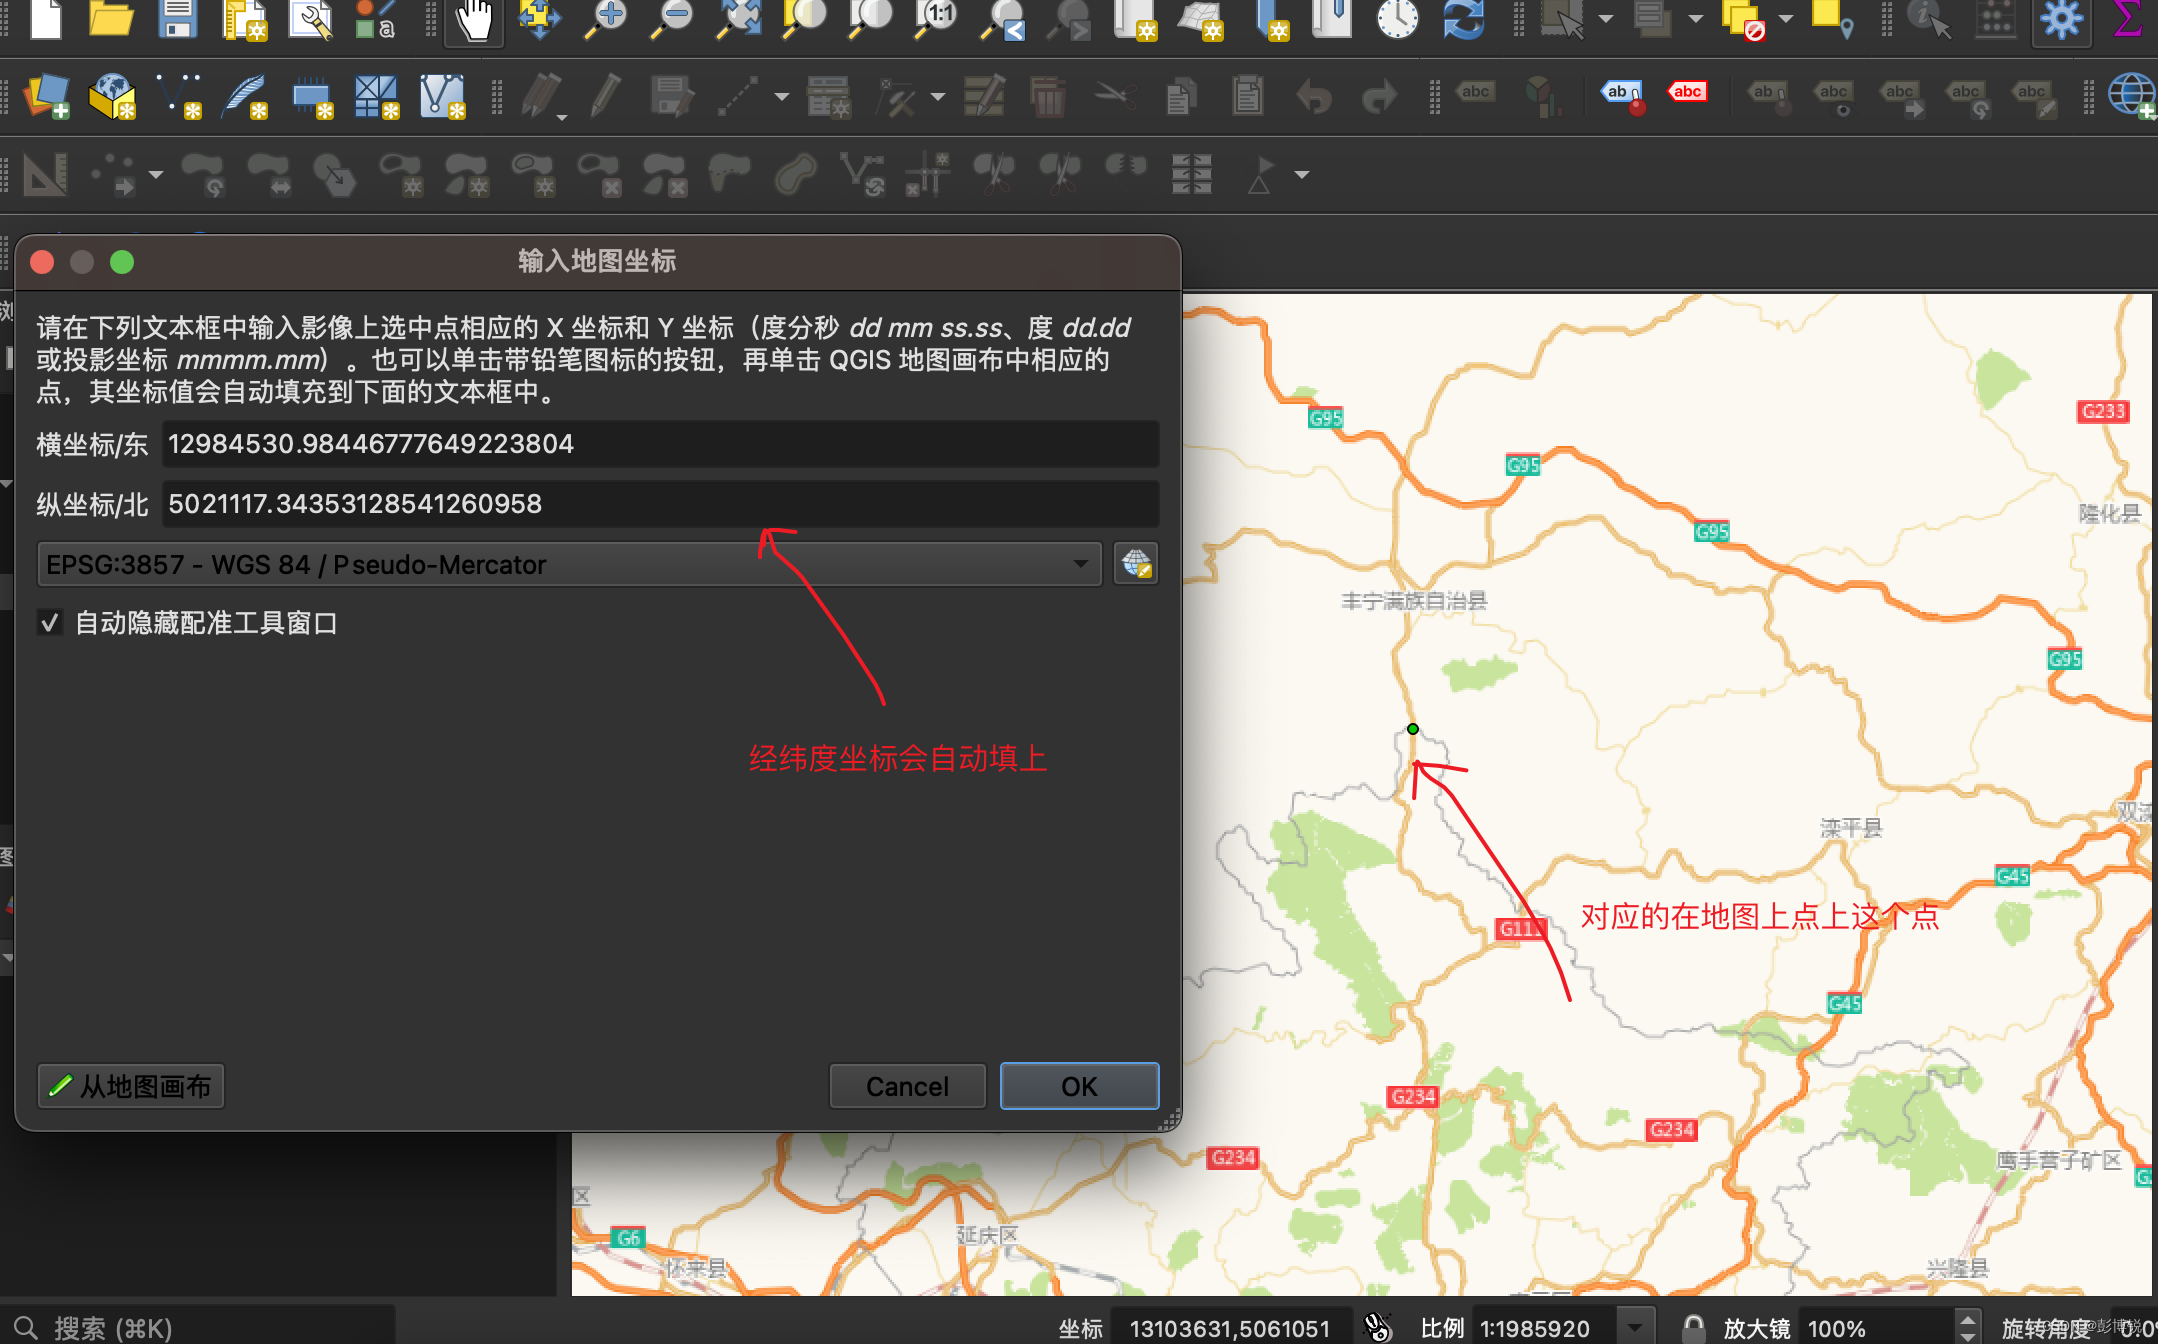Click the Zoom In magnifier tool
The width and height of the screenshot is (2158, 1344).
click(x=606, y=19)
